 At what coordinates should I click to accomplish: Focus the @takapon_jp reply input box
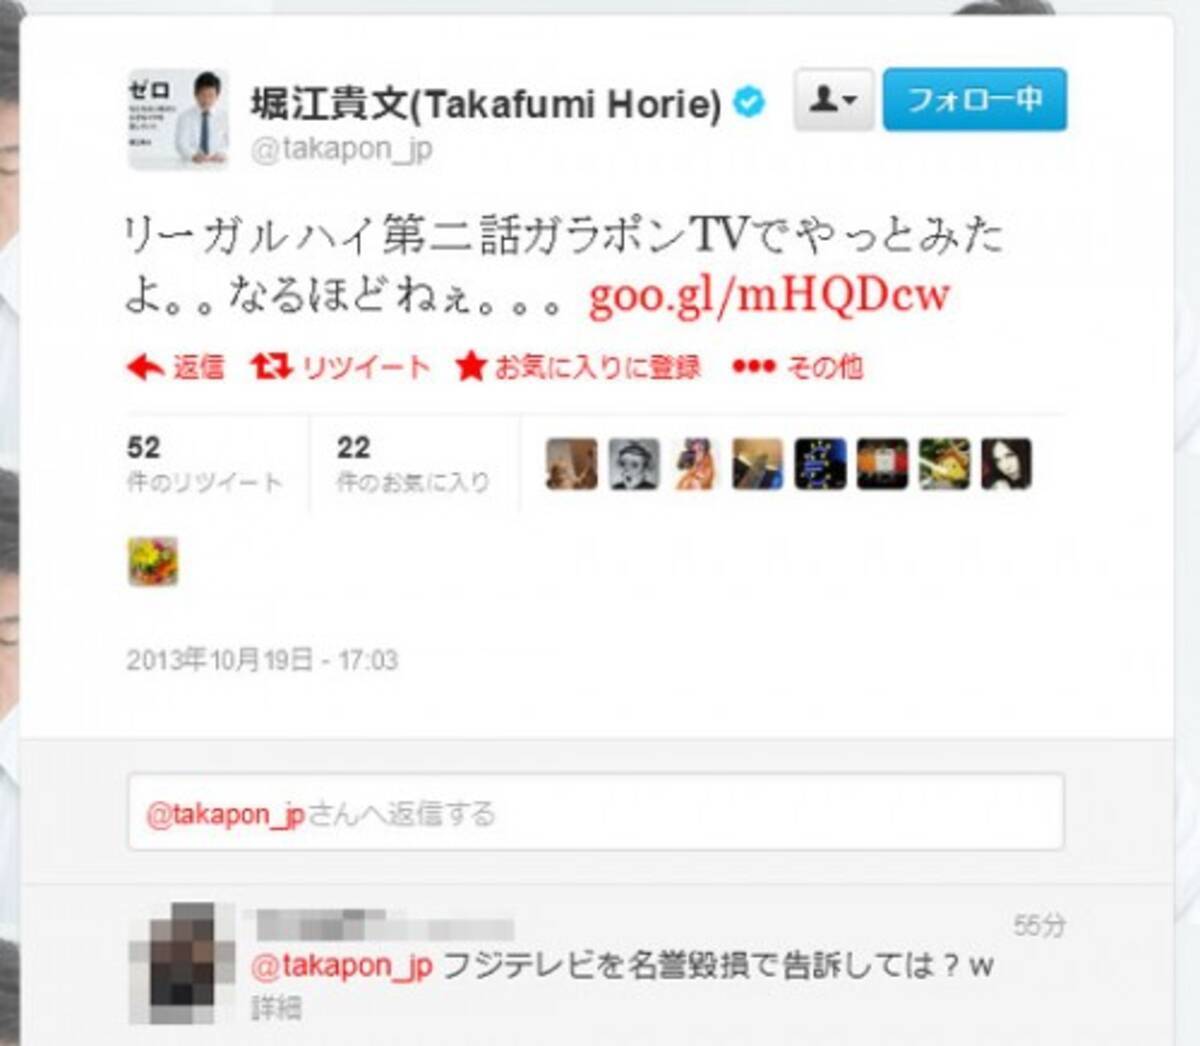coord(595,812)
